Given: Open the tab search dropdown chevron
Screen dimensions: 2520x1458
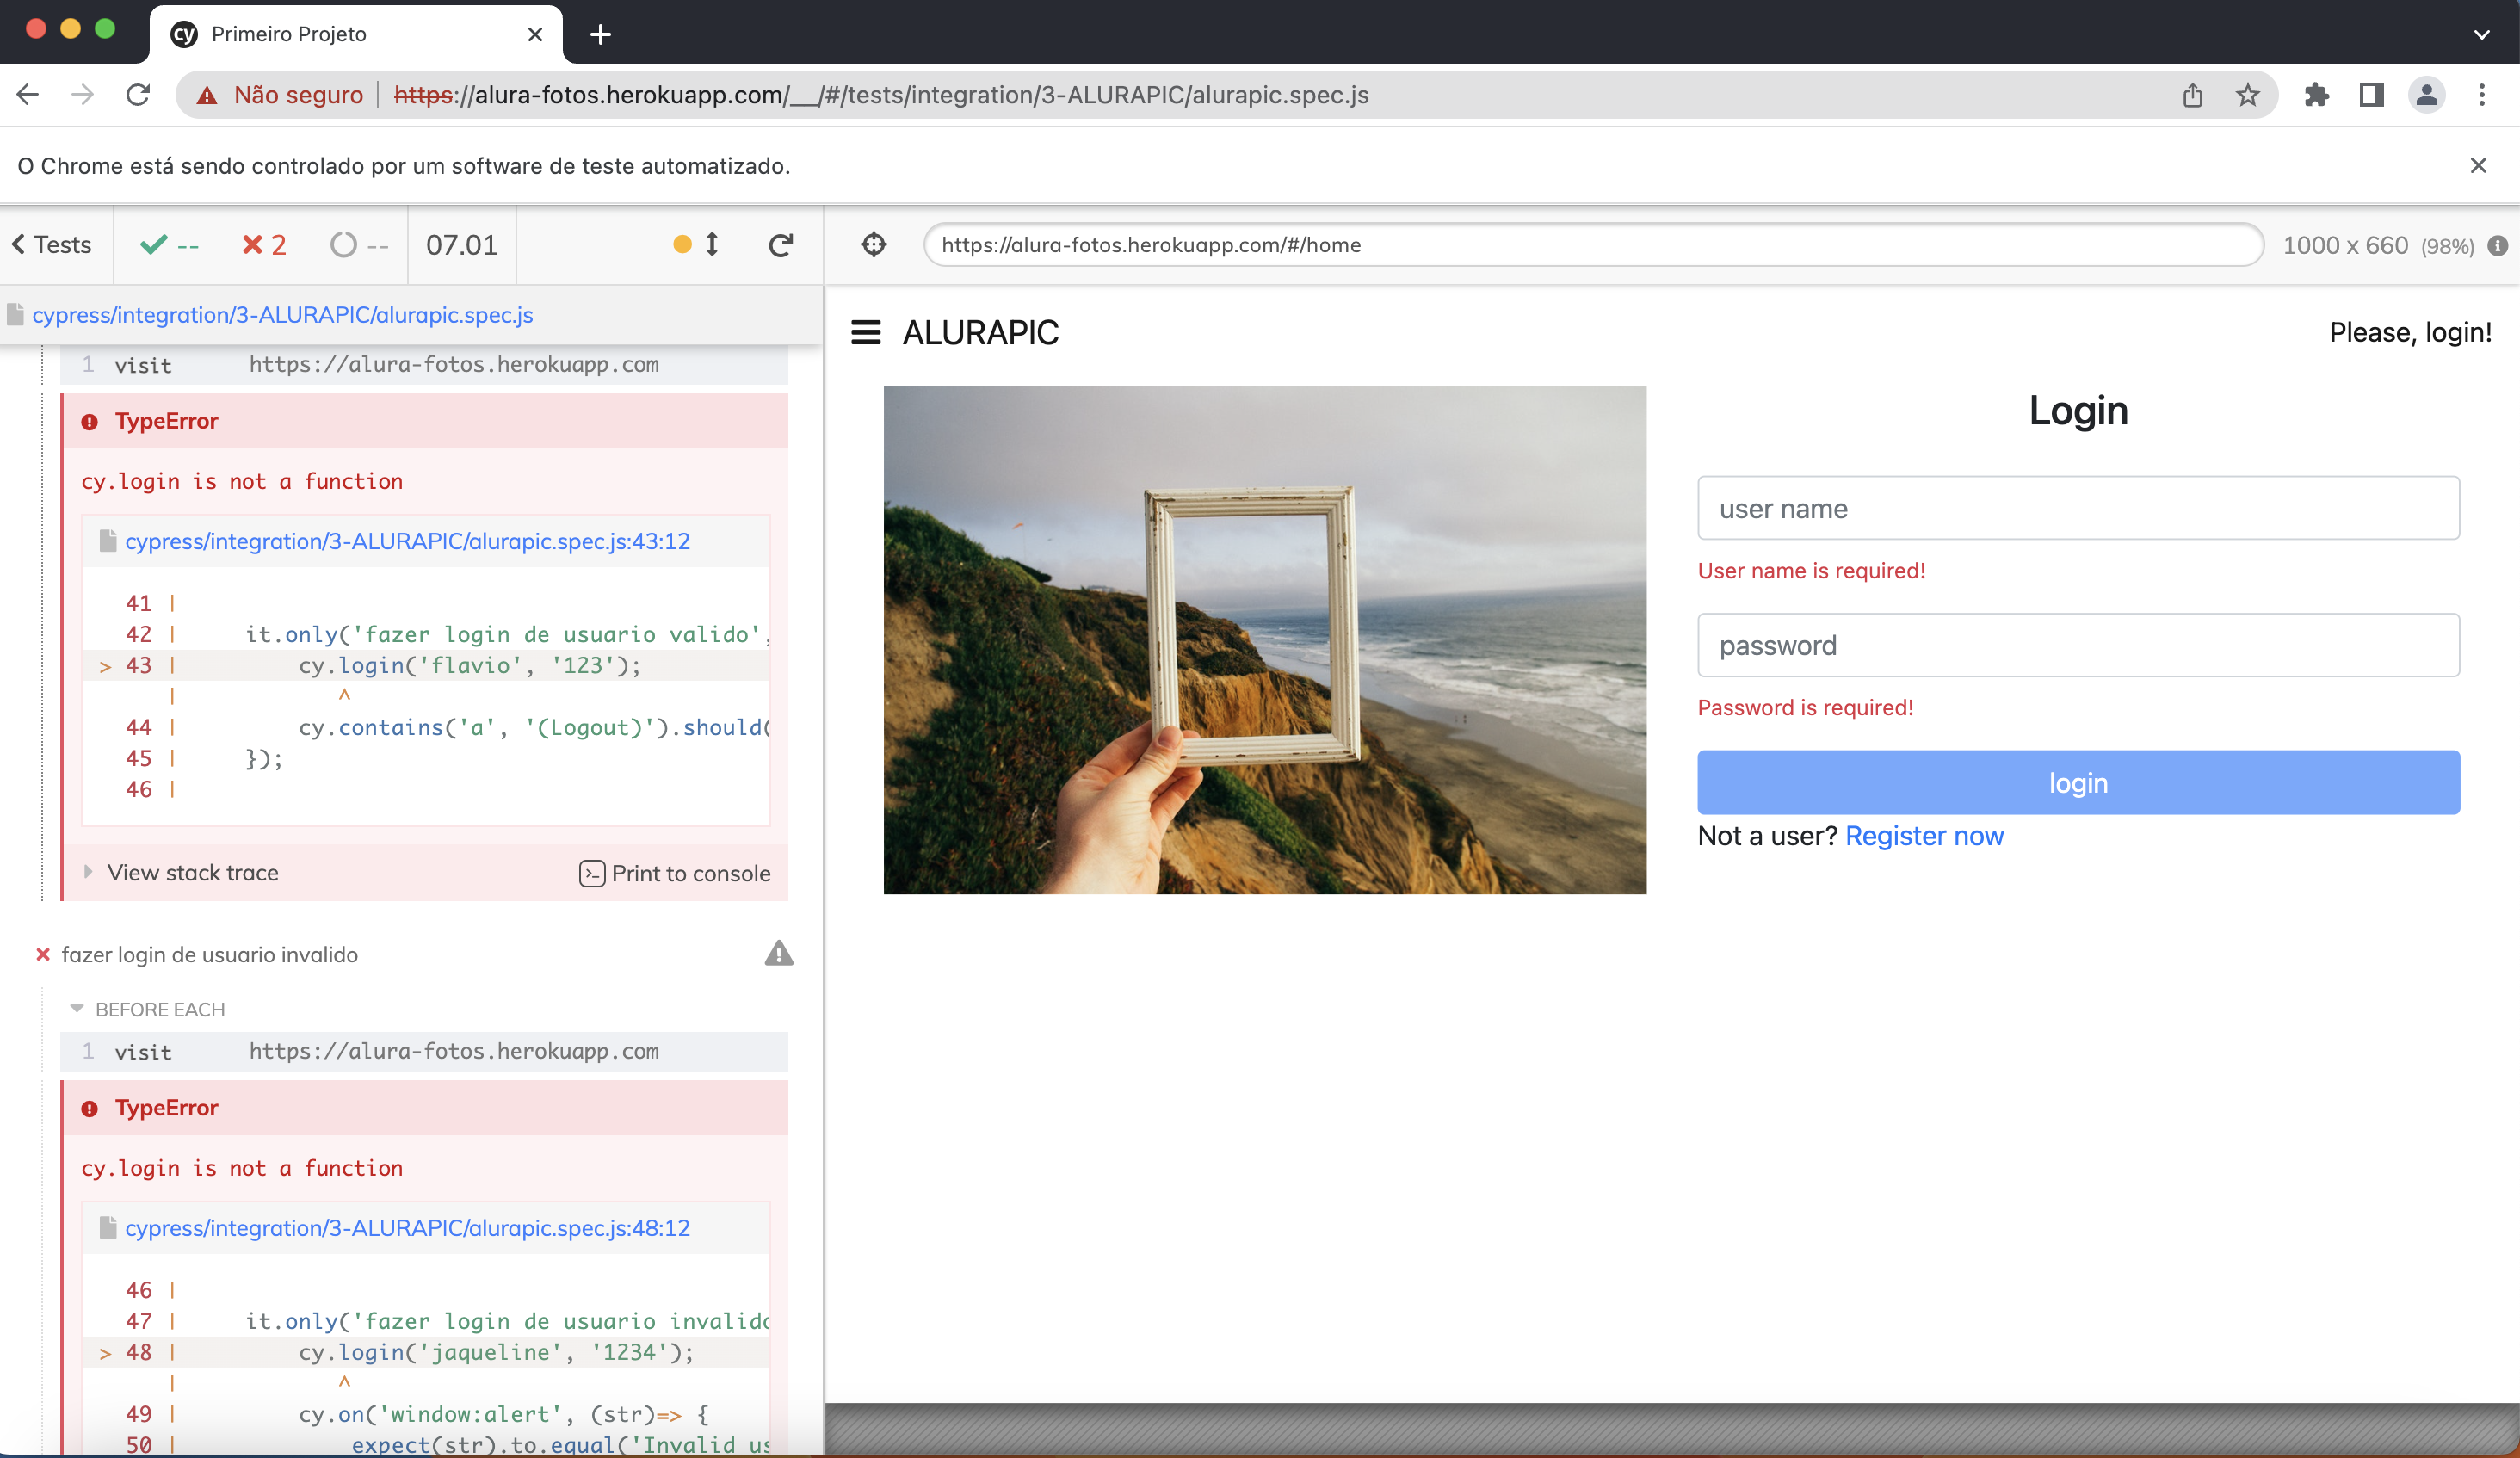Looking at the screenshot, I should pos(2481,34).
